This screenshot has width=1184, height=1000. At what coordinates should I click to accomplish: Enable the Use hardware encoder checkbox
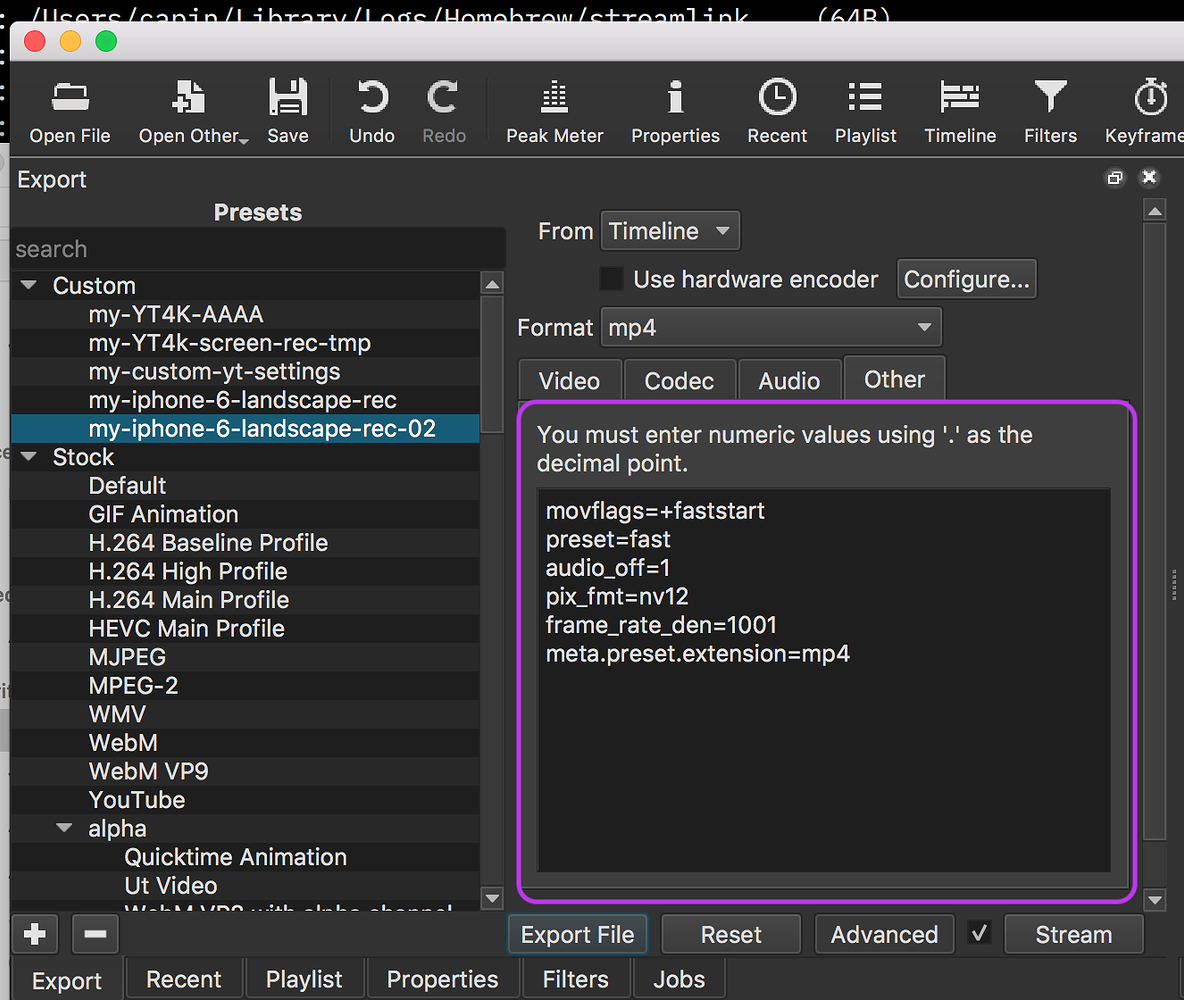point(611,279)
